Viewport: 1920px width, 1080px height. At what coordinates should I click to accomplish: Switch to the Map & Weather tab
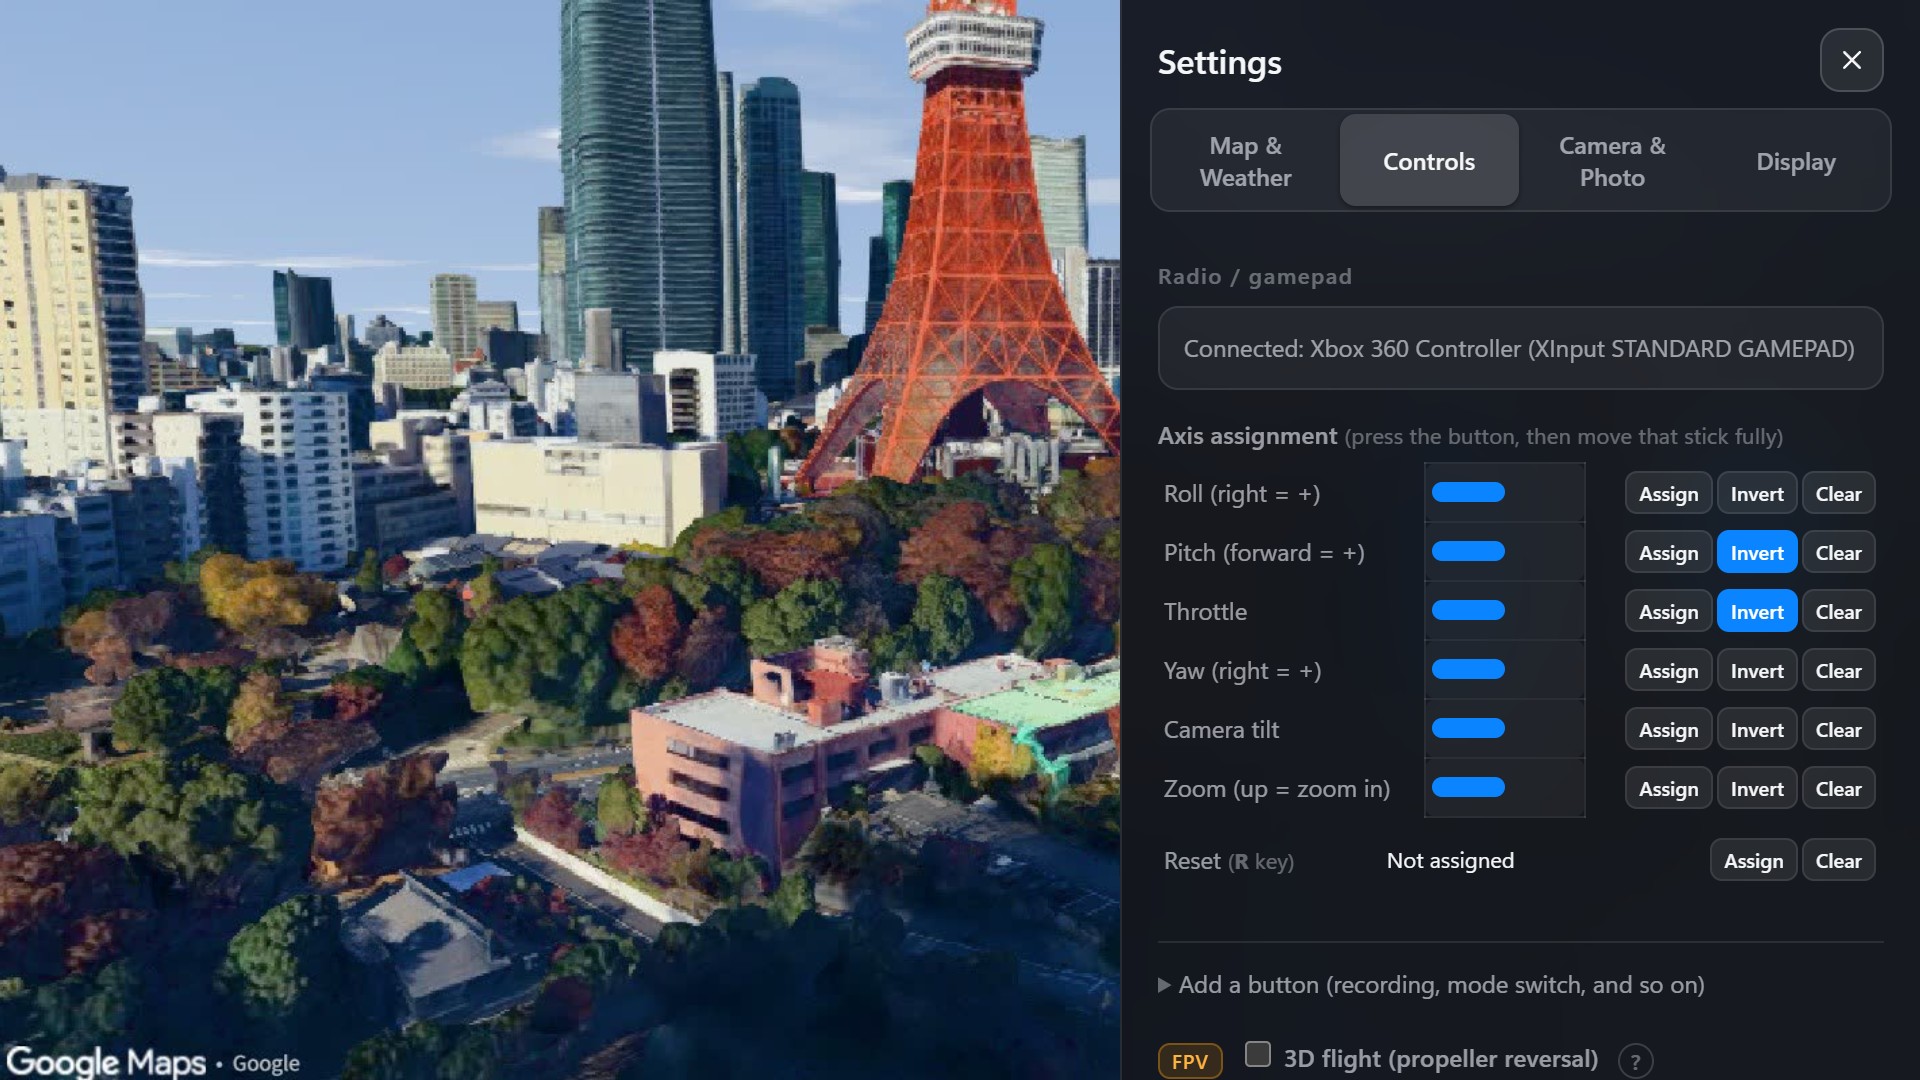point(1245,161)
